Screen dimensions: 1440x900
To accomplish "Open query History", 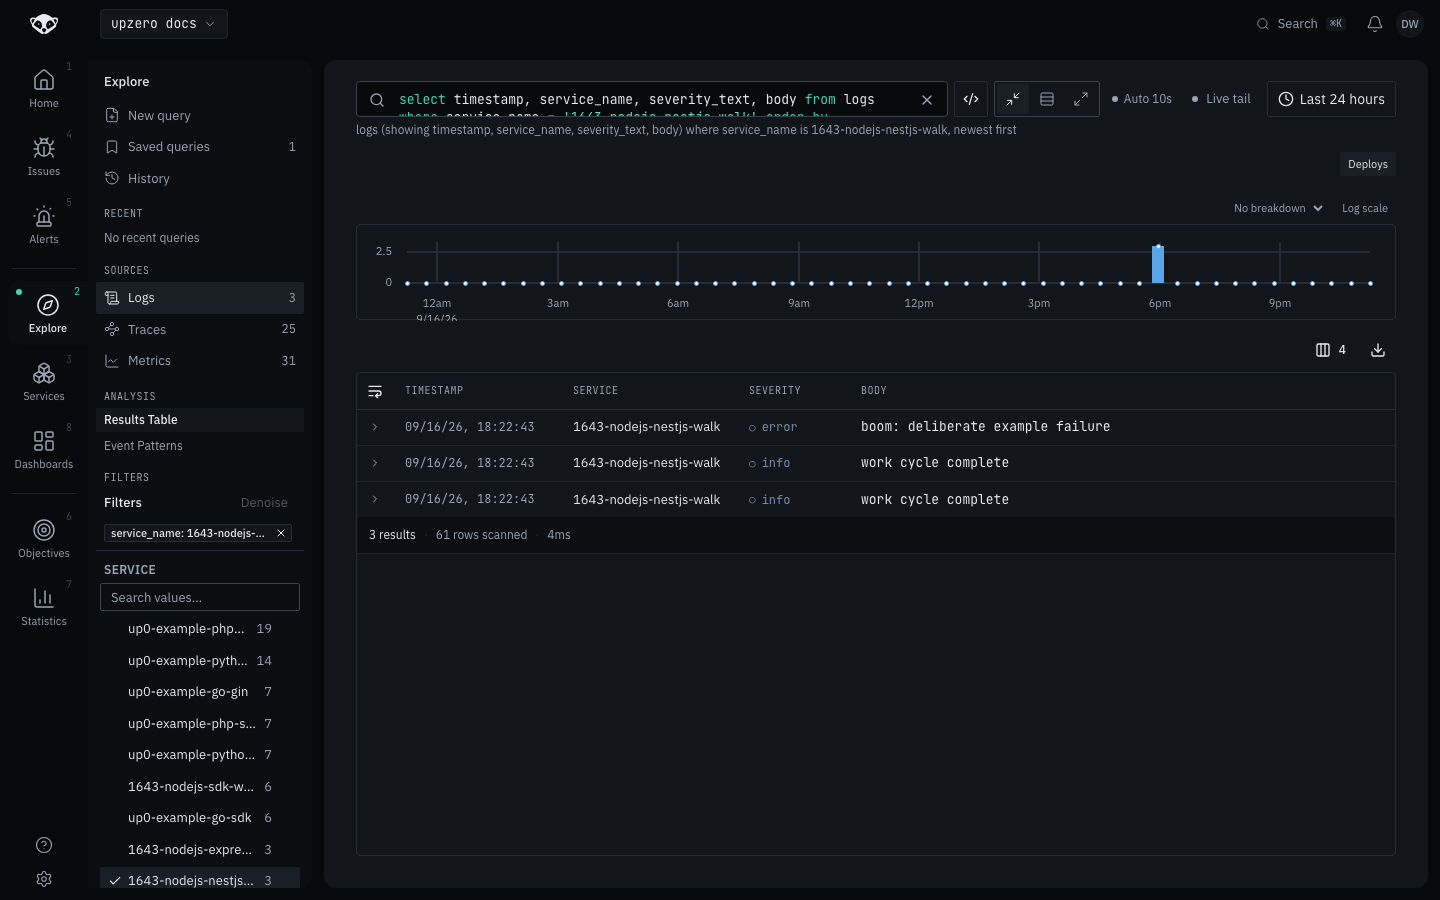I will [200, 179].
